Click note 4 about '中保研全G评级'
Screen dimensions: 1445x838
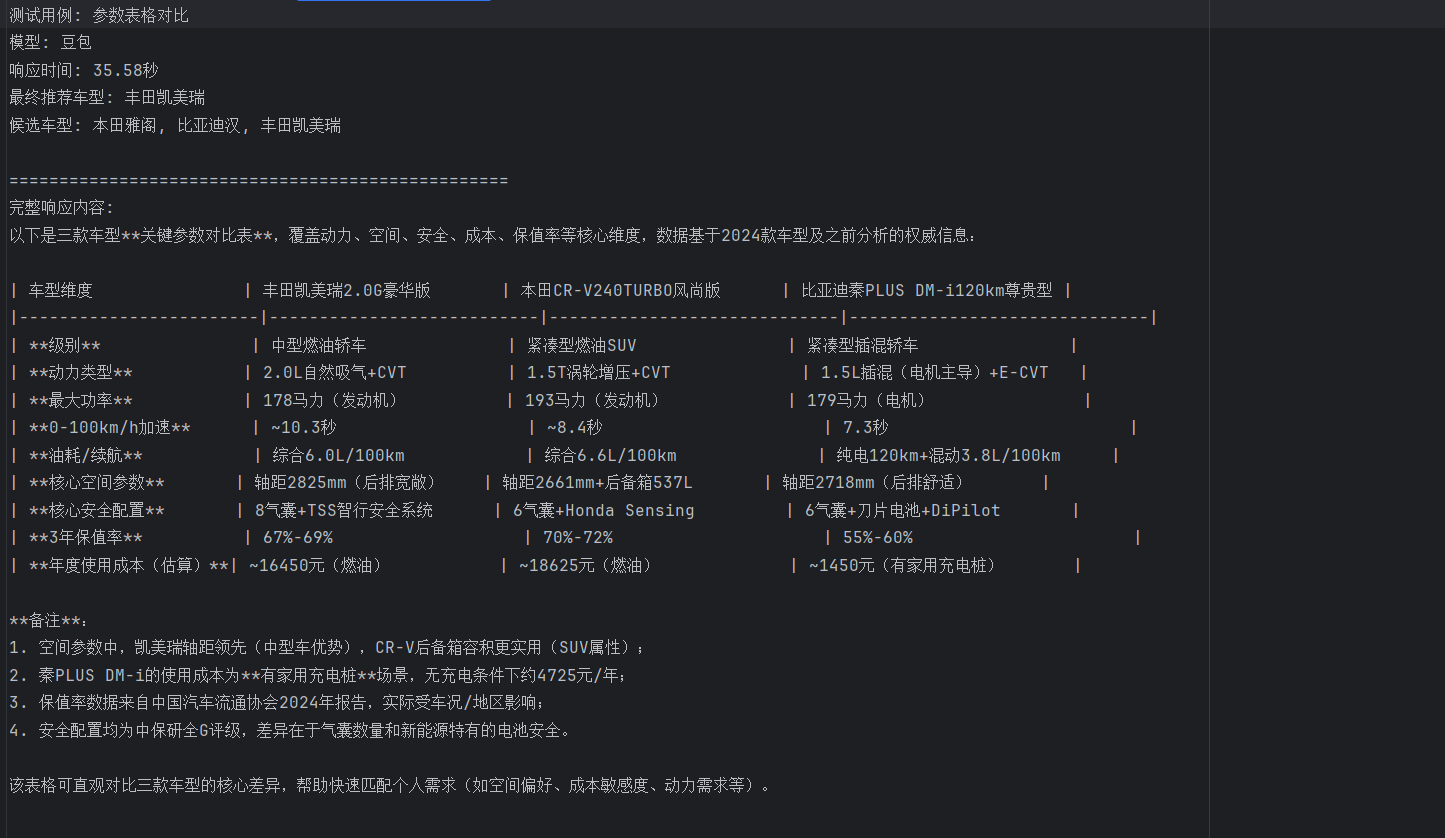point(290,730)
